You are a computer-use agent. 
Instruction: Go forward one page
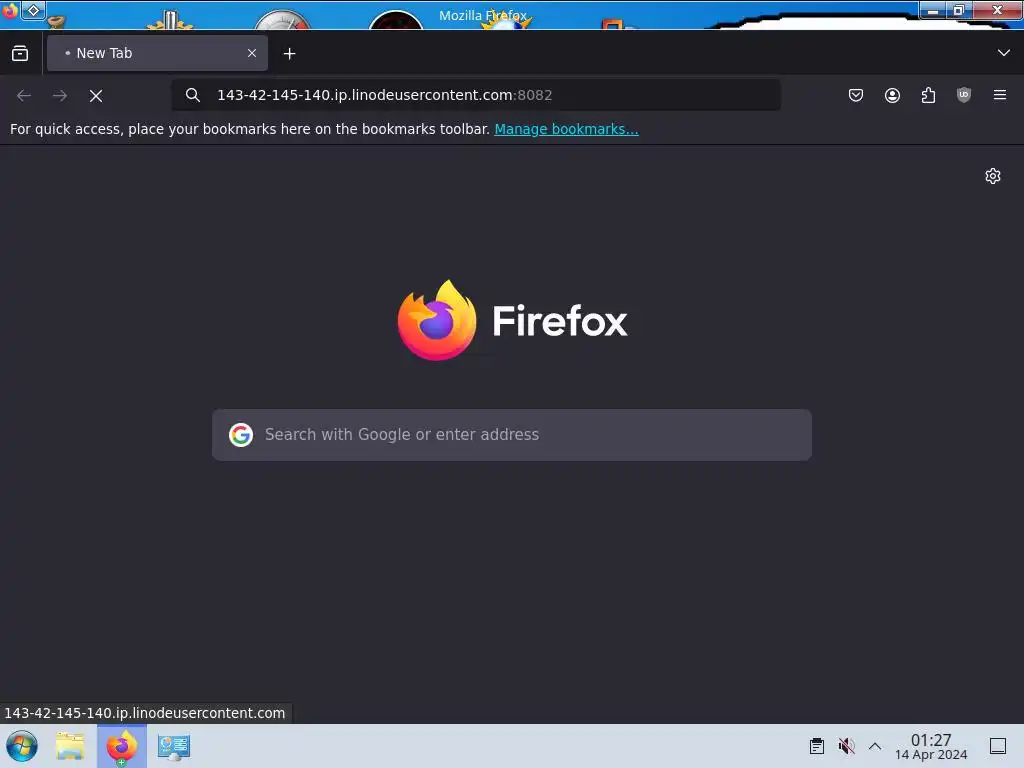coord(60,95)
